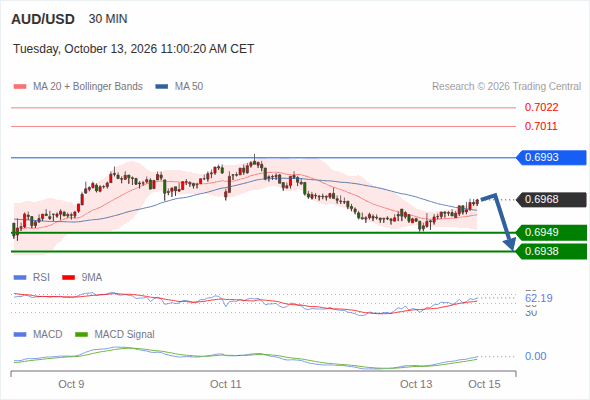Click the MACD value 0.00
590x400 pixels.
(535, 356)
